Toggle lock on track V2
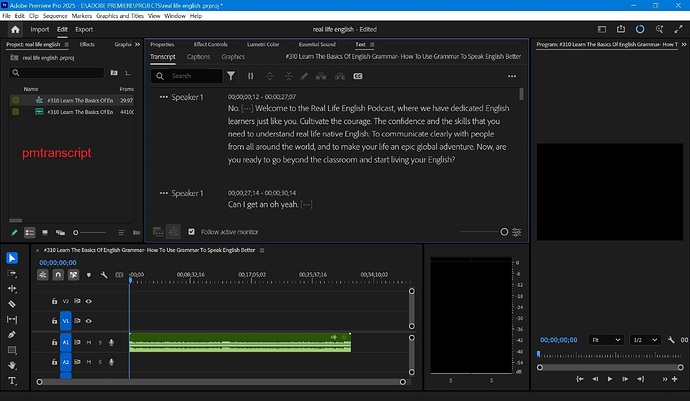Viewport: 690px width, 401px height. tap(54, 301)
